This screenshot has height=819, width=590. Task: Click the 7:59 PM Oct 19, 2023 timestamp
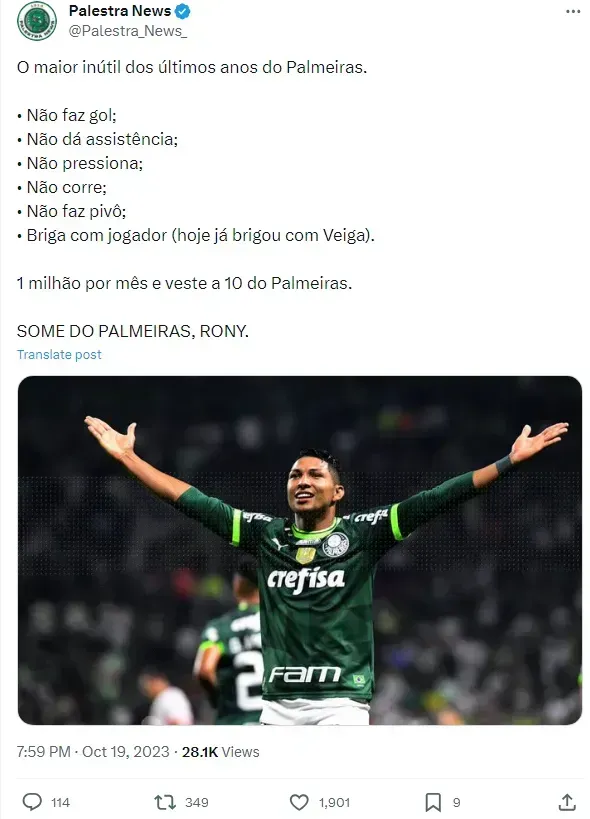pyautogui.click(x=93, y=752)
